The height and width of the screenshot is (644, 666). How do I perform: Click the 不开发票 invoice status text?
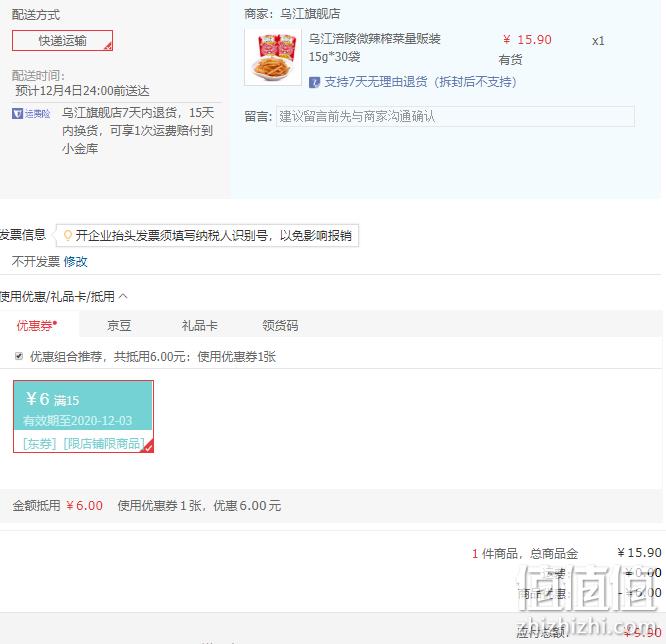click(x=36, y=262)
